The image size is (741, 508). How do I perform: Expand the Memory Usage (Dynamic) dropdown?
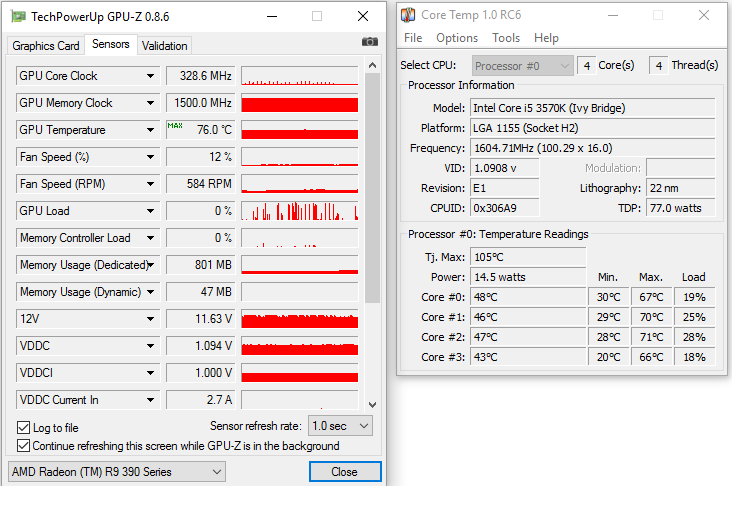coord(150,292)
